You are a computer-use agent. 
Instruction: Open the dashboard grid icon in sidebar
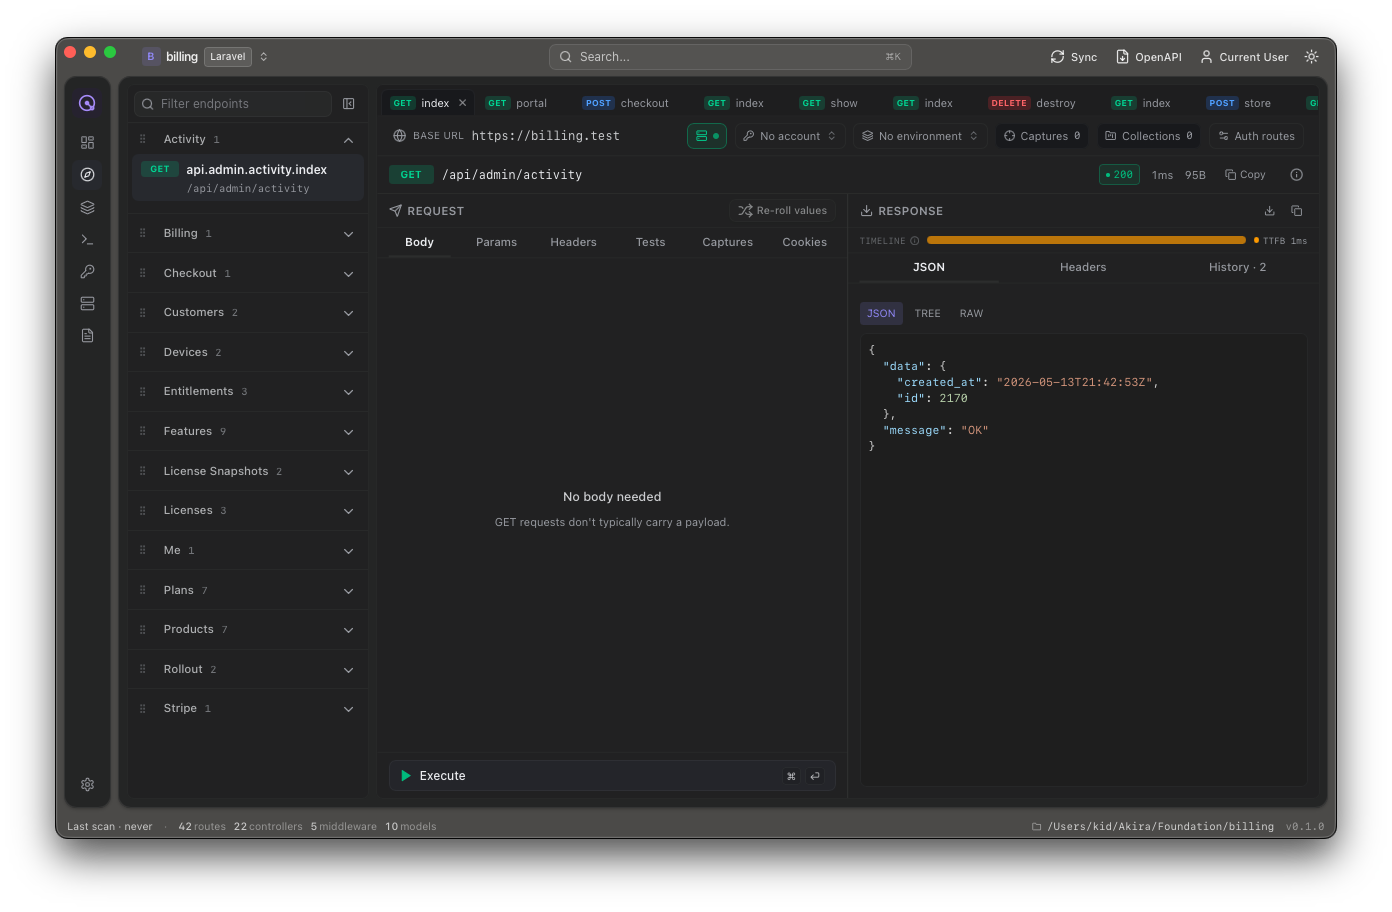coord(87,143)
